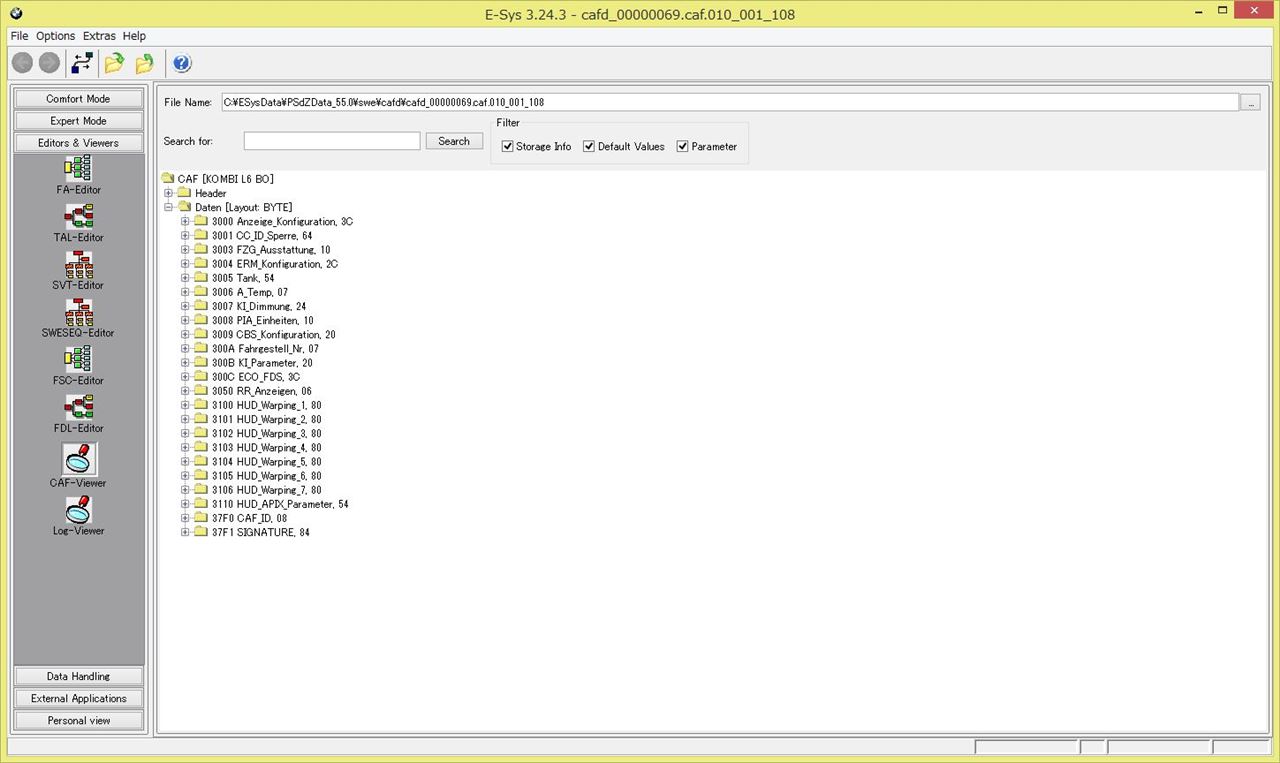Expand the Header tree node
Viewport: 1280px width, 763px height.
pyautogui.click(x=169, y=193)
